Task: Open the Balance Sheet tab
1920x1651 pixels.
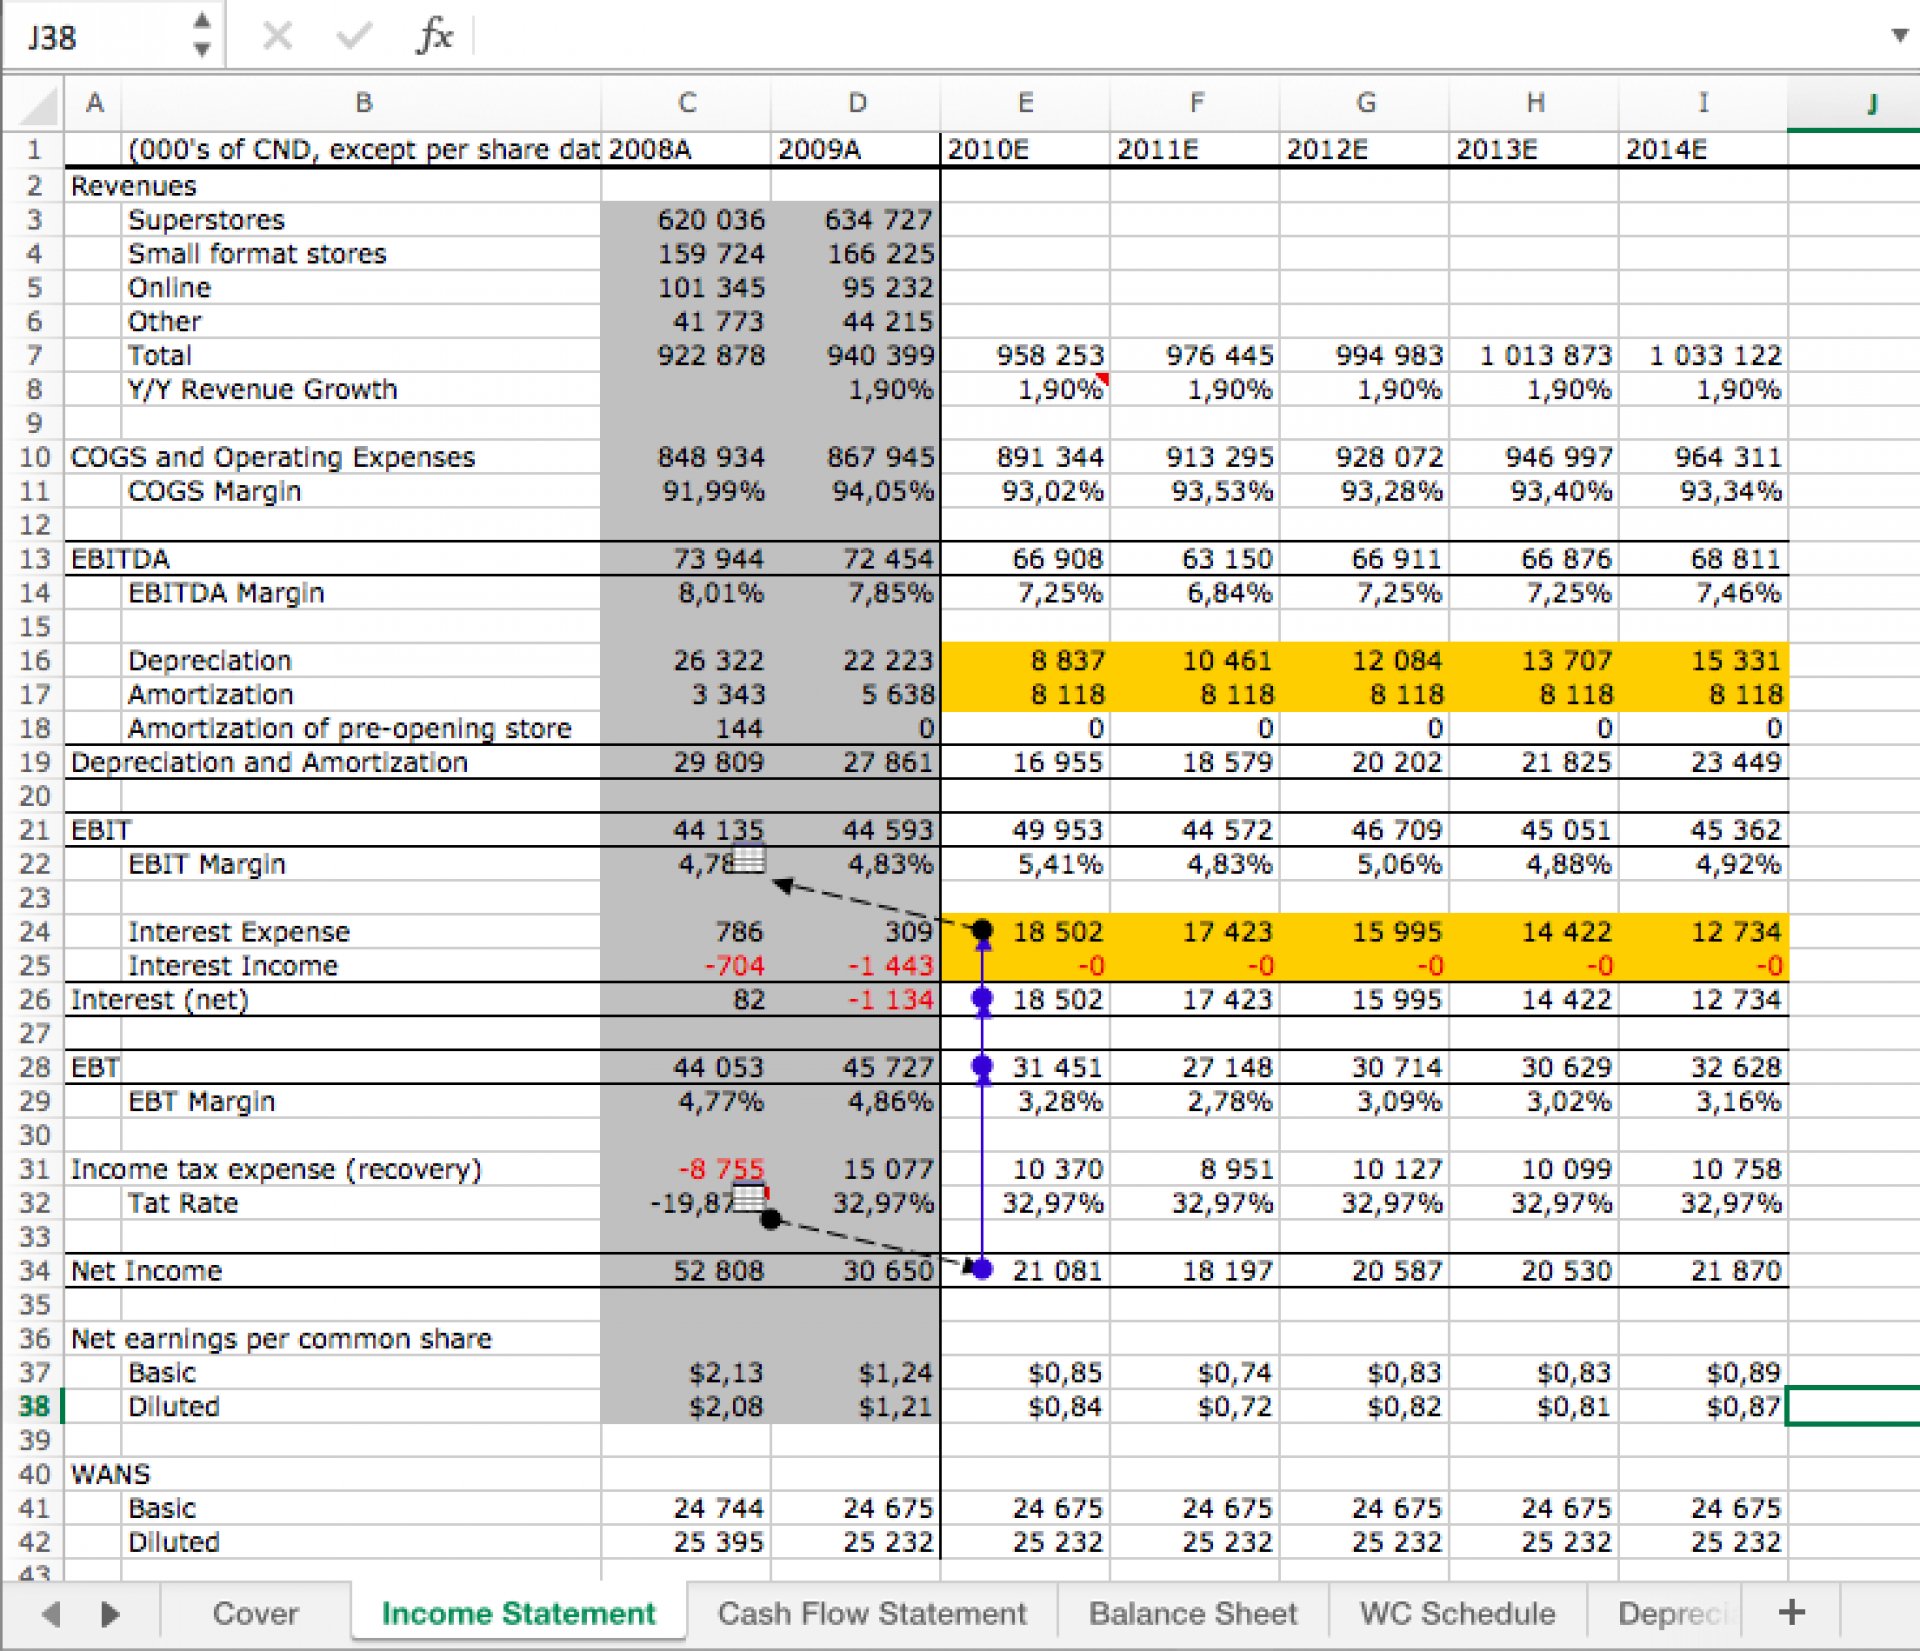Action: (1193, 1613)
